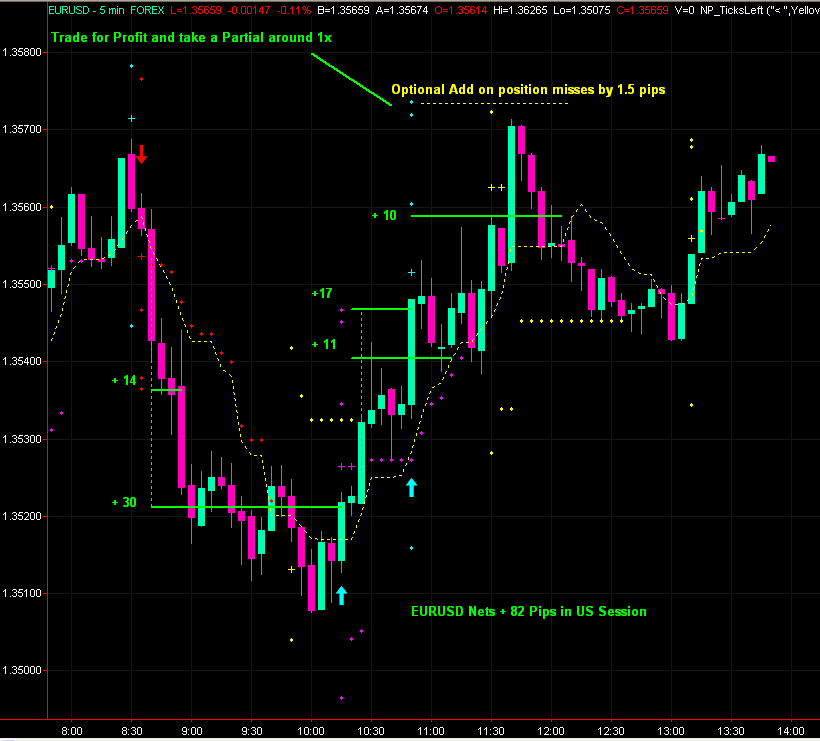
Task: Click the 12:00 time axis label
Action: 551,731
